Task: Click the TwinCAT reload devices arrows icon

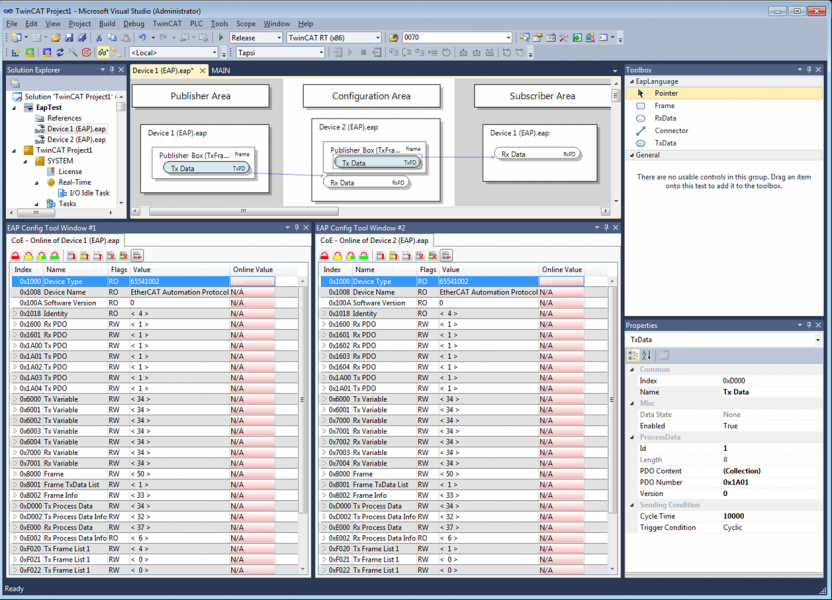Action: tap(60, 53)
